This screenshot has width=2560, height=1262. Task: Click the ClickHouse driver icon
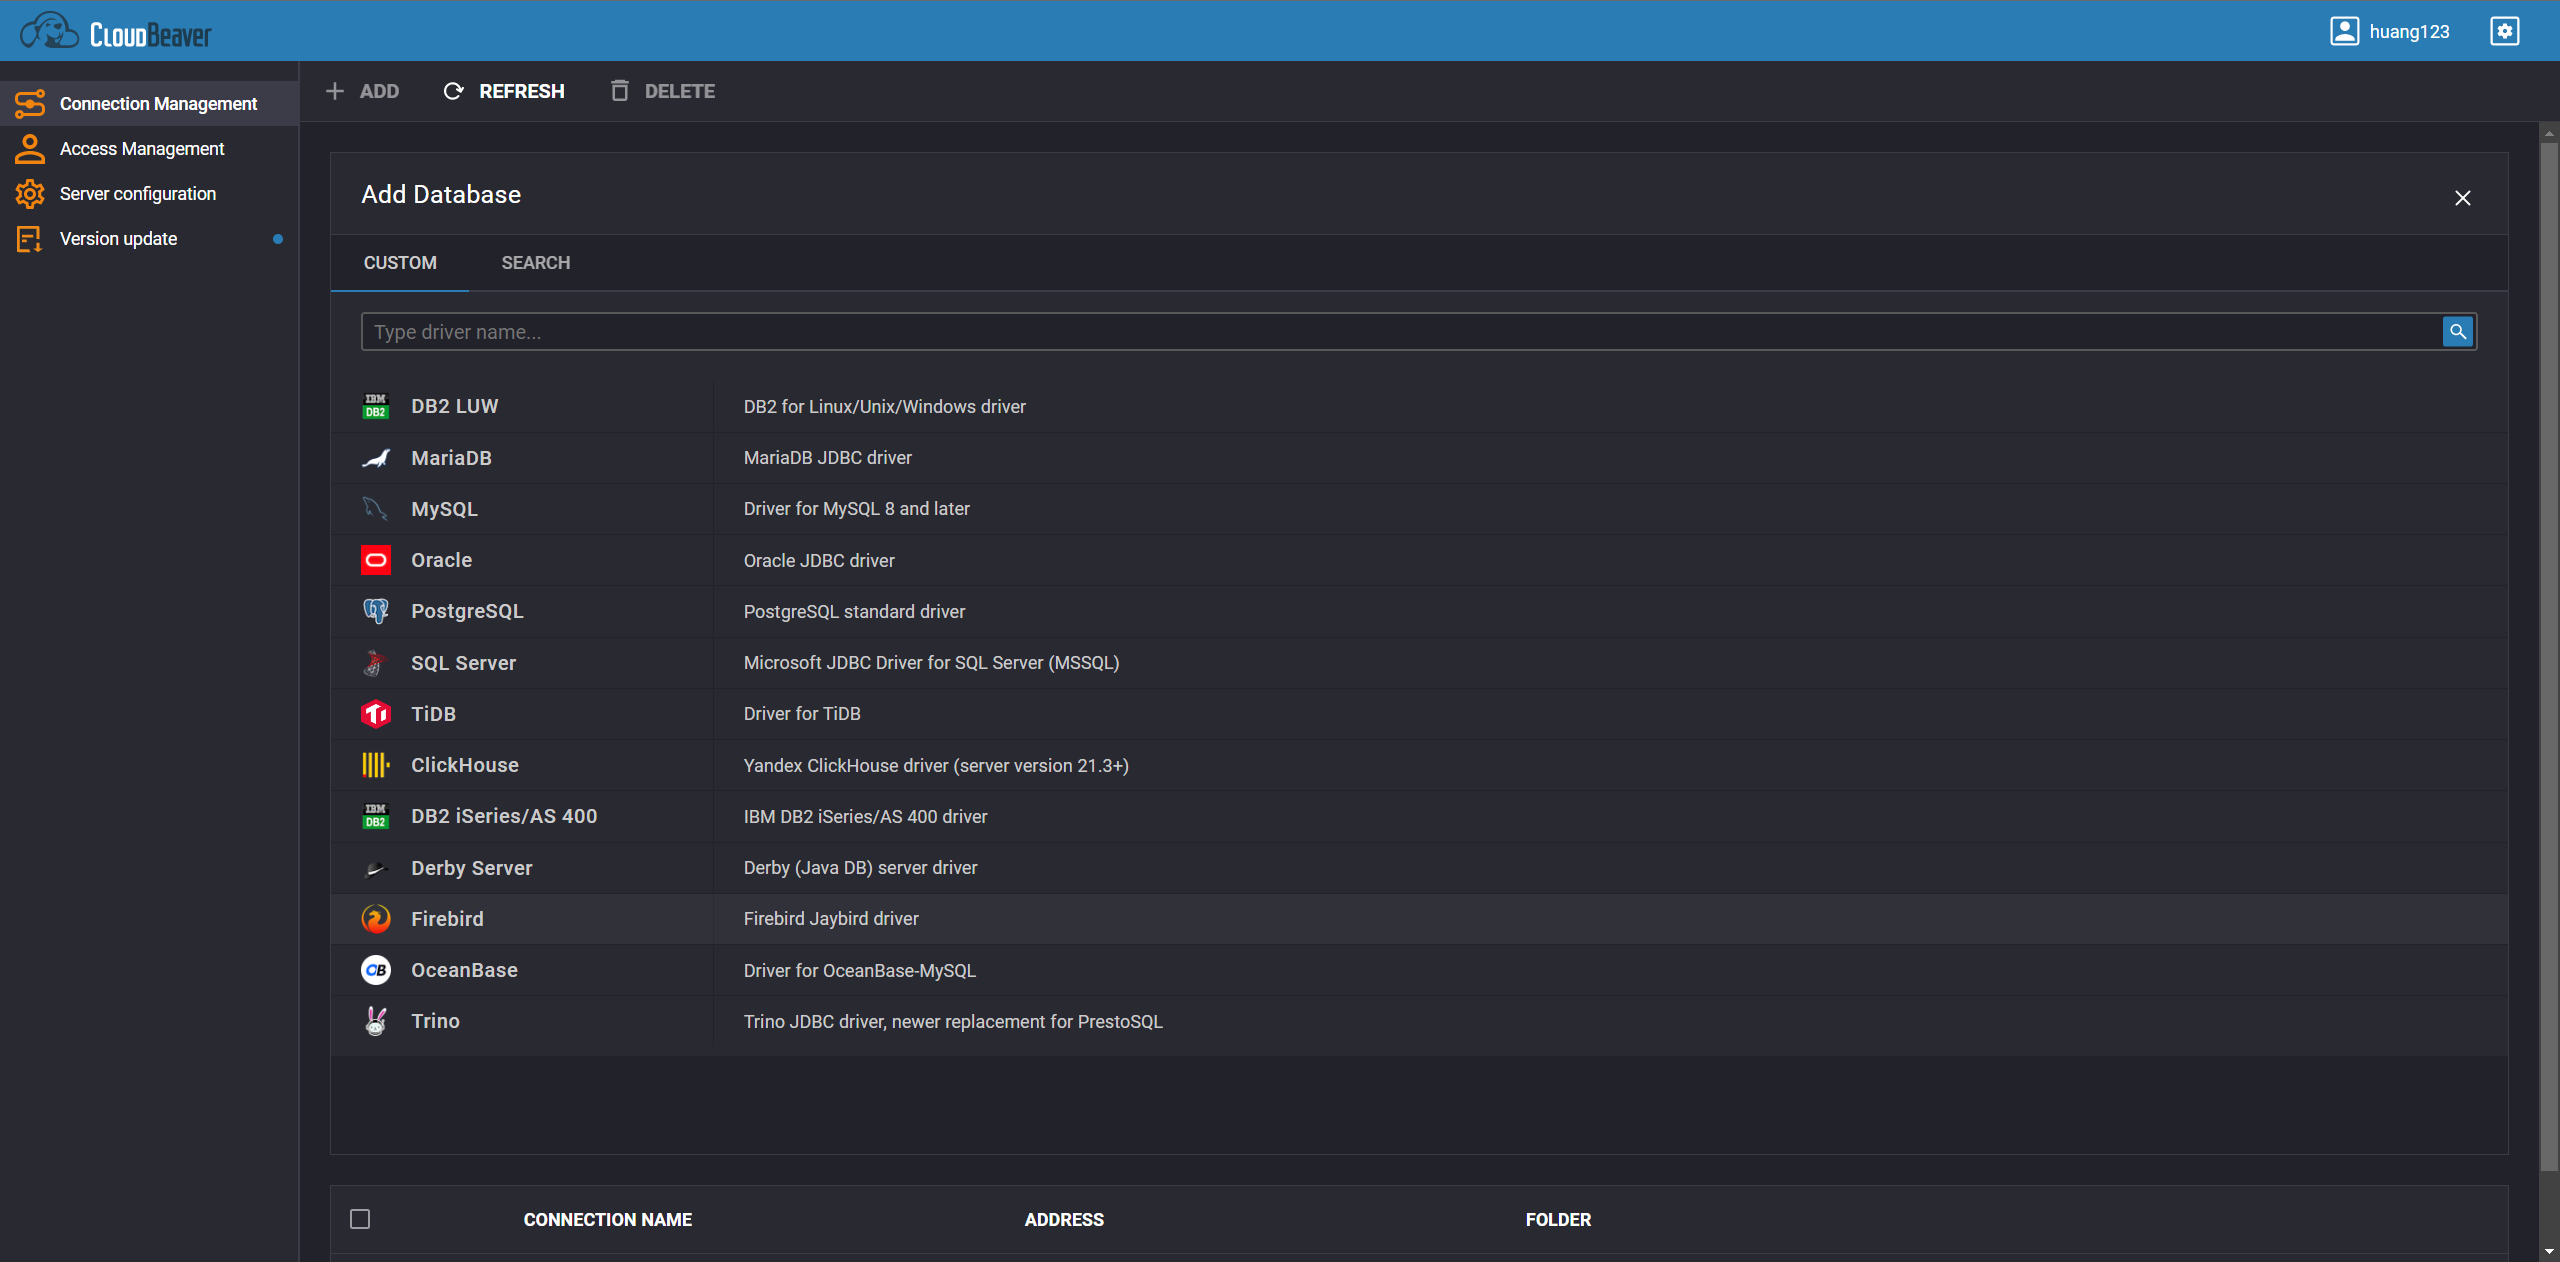[x=376, y=765]
